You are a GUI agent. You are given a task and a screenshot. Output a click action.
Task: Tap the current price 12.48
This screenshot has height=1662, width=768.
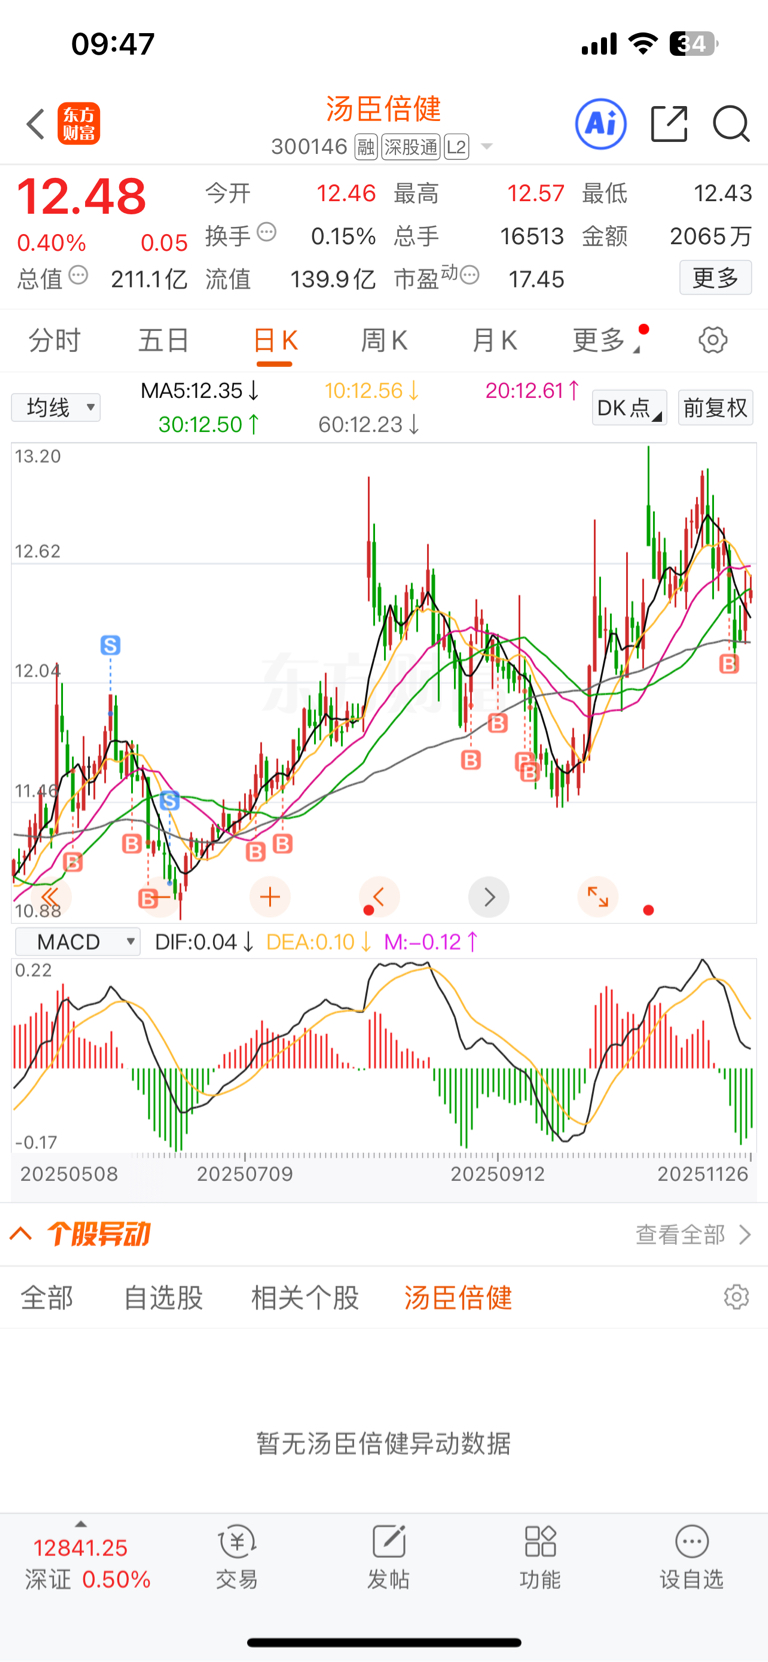click(x=82, y=196)
